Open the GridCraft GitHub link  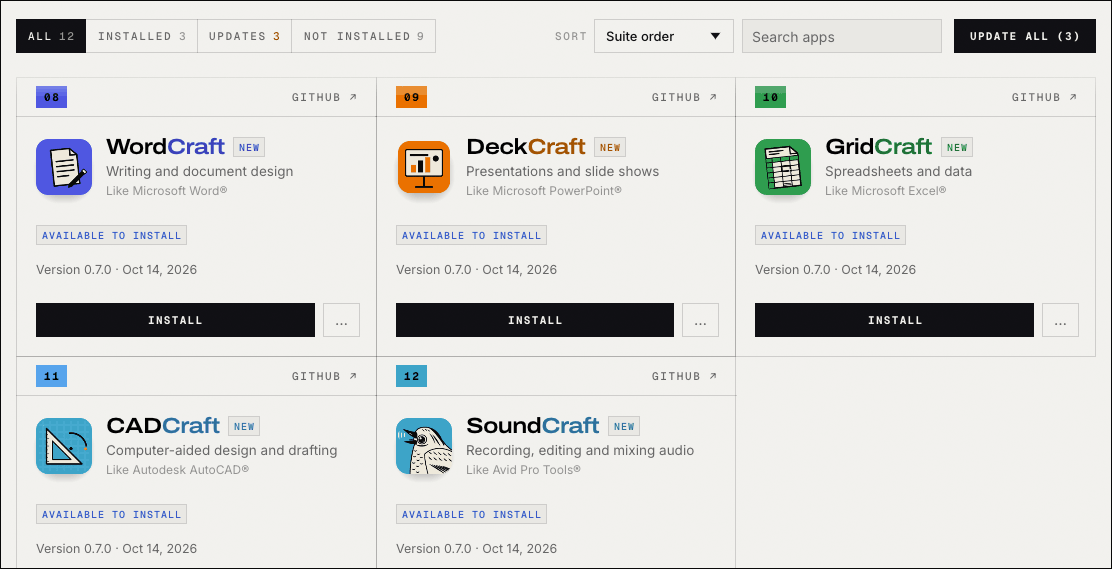[x=1045, y=97]
